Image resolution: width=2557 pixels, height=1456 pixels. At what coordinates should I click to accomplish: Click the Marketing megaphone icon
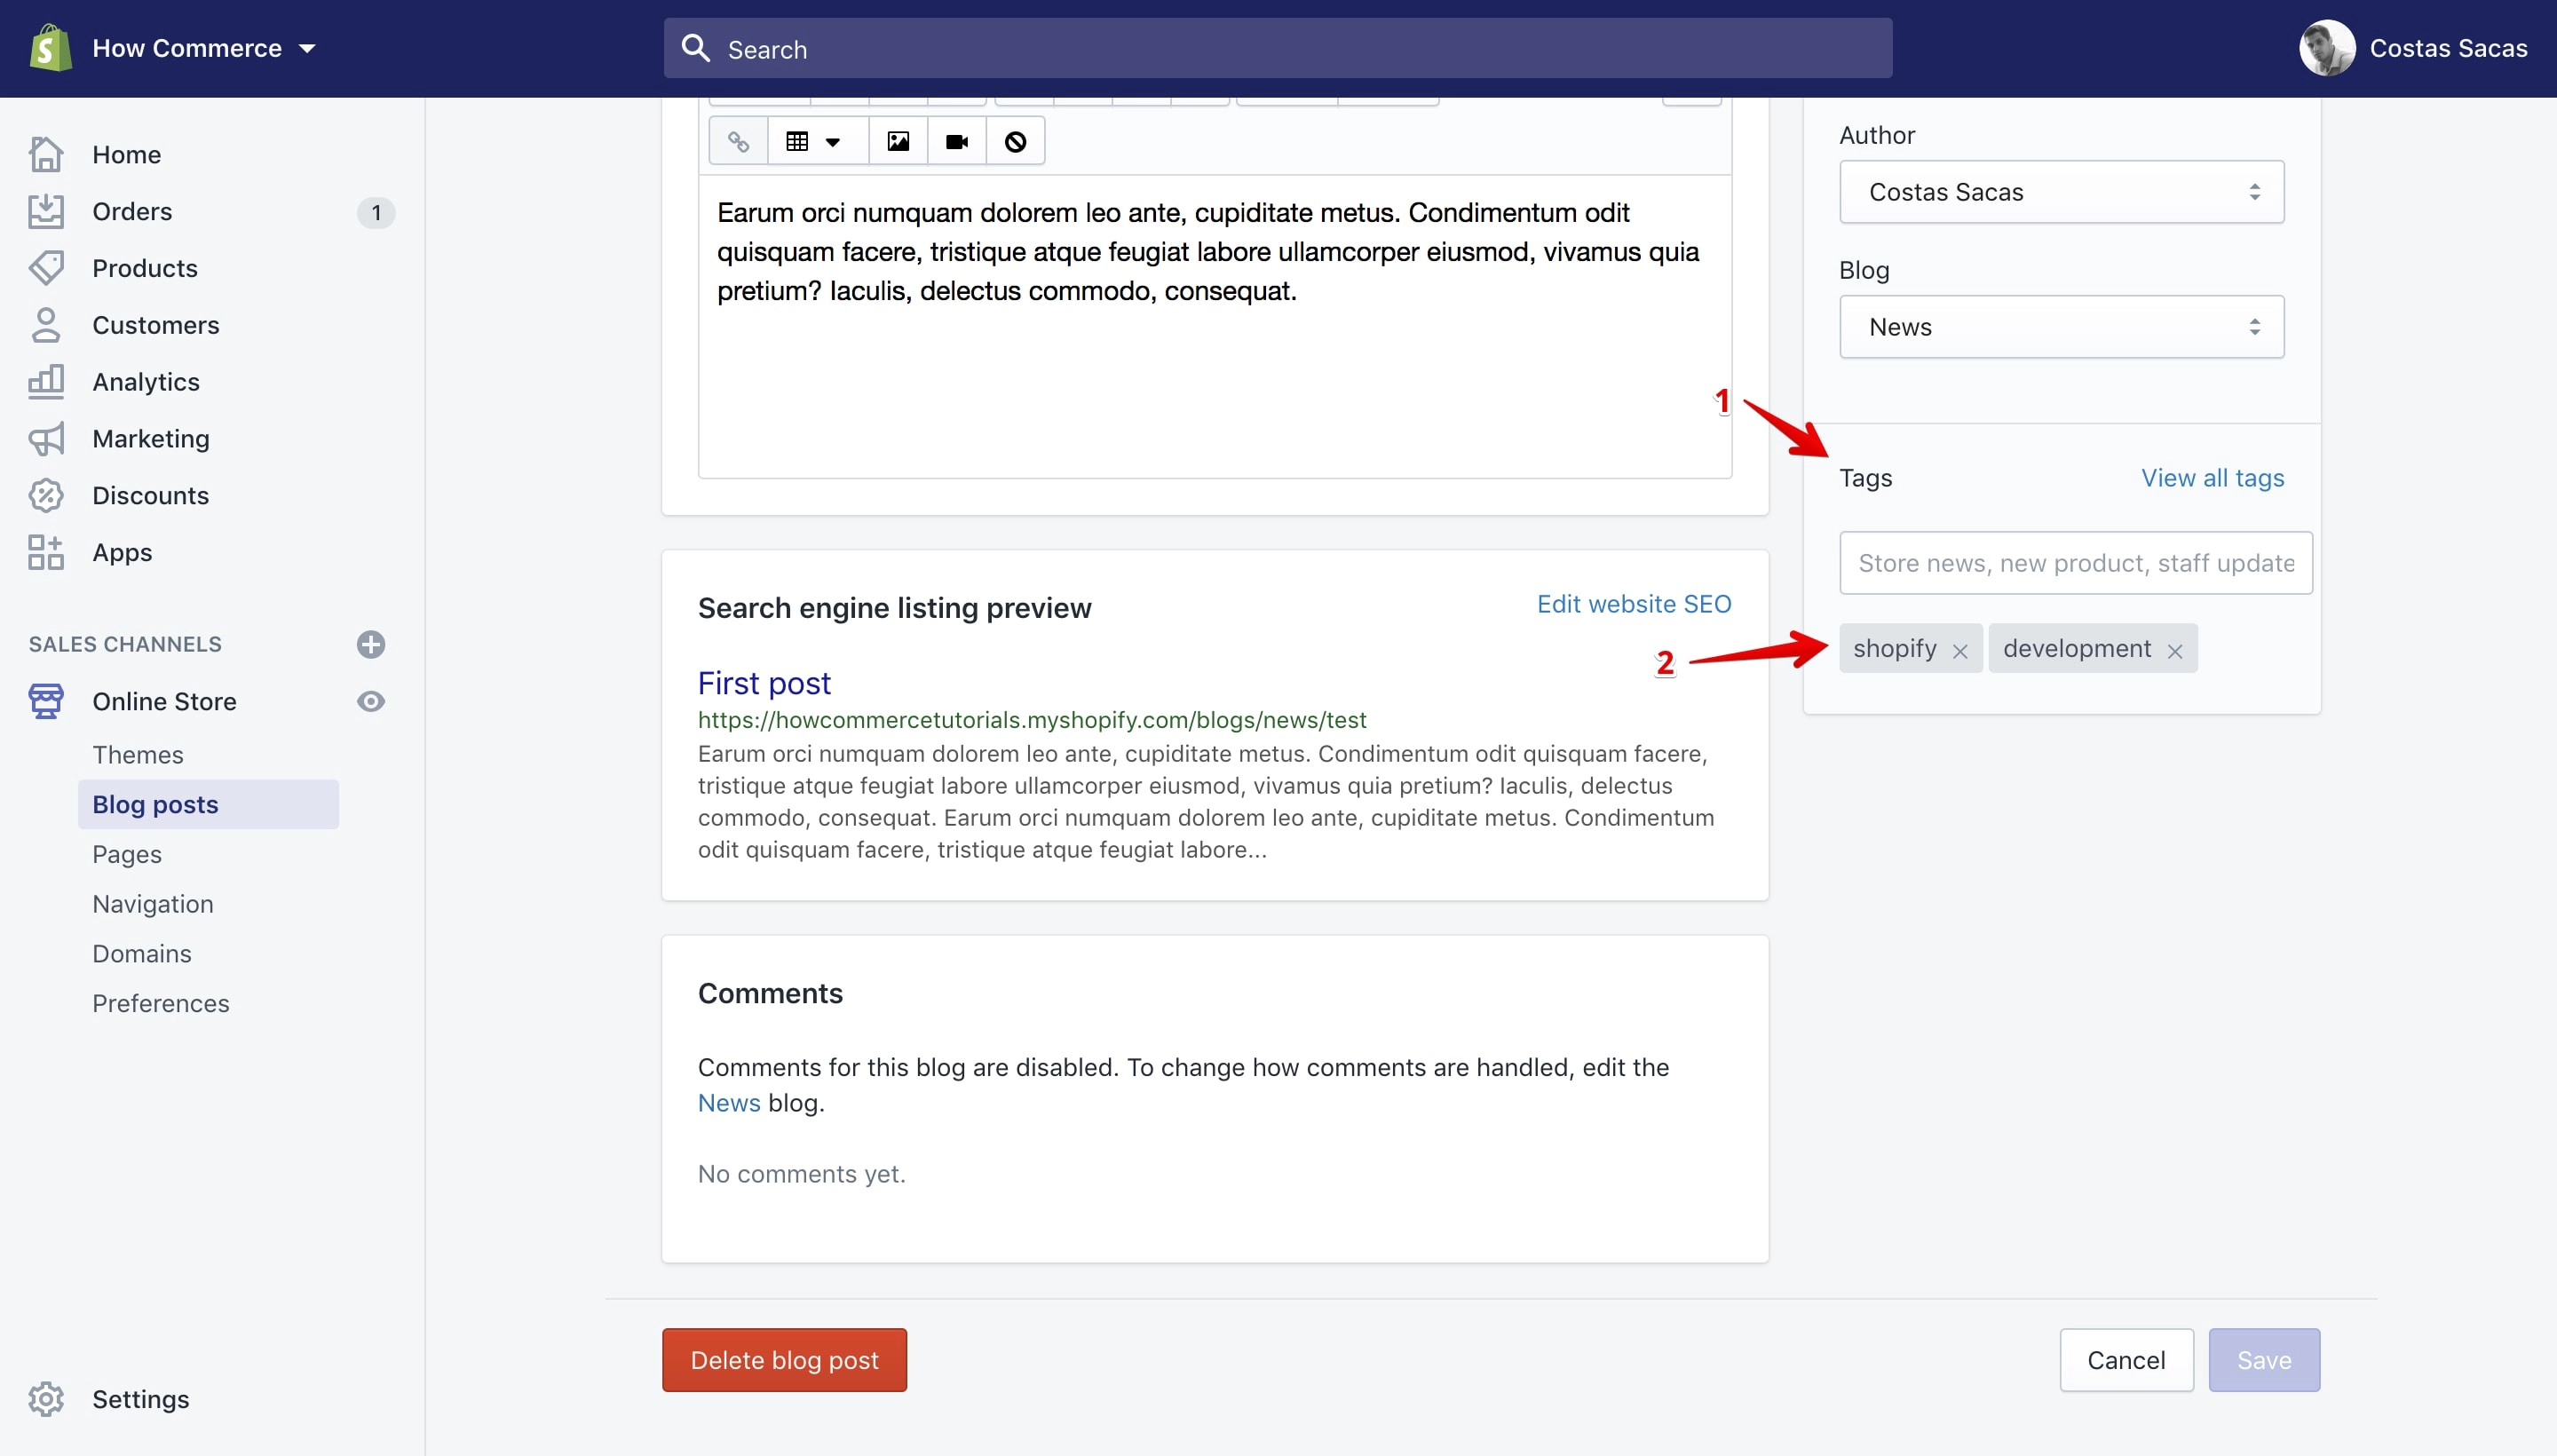point(46,439)
